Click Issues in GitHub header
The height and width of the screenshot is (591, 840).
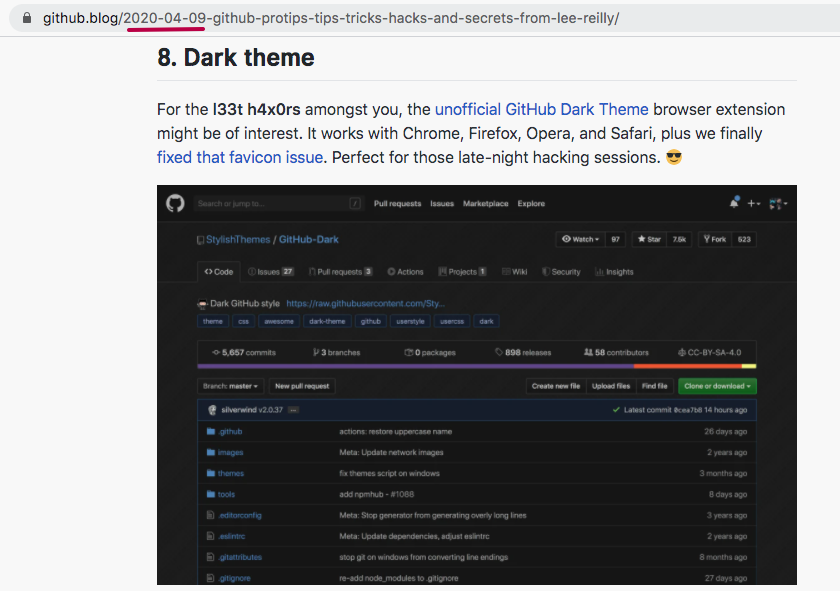pyautogui.click(x=441, y=204)
